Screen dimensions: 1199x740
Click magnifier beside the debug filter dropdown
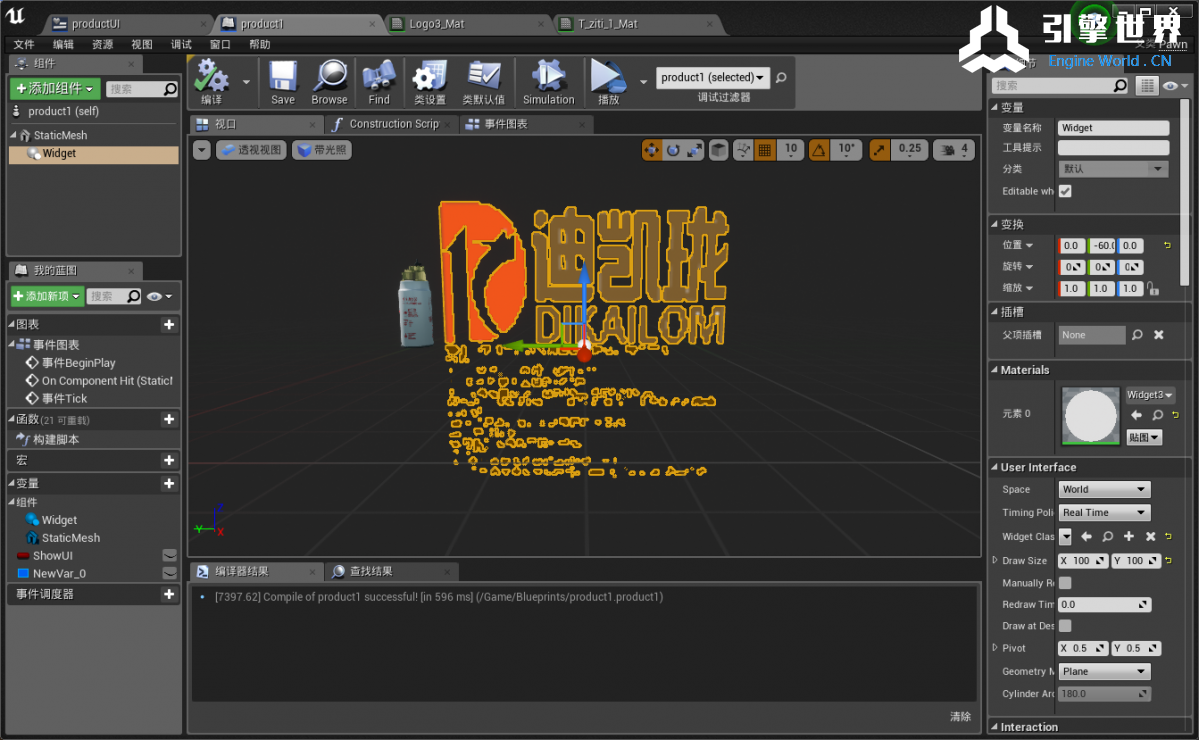pyautogui.click(x=781, y=77)
